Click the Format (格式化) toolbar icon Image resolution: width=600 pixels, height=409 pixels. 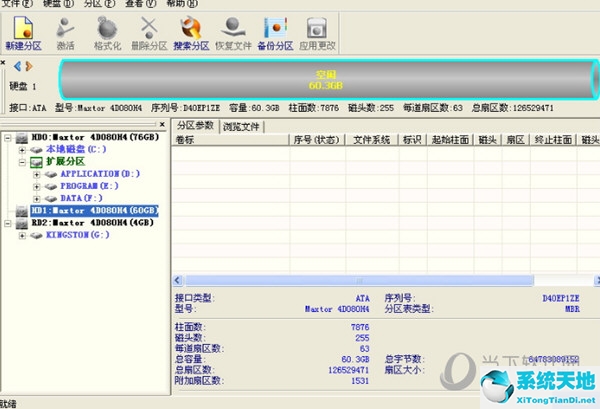107,34
